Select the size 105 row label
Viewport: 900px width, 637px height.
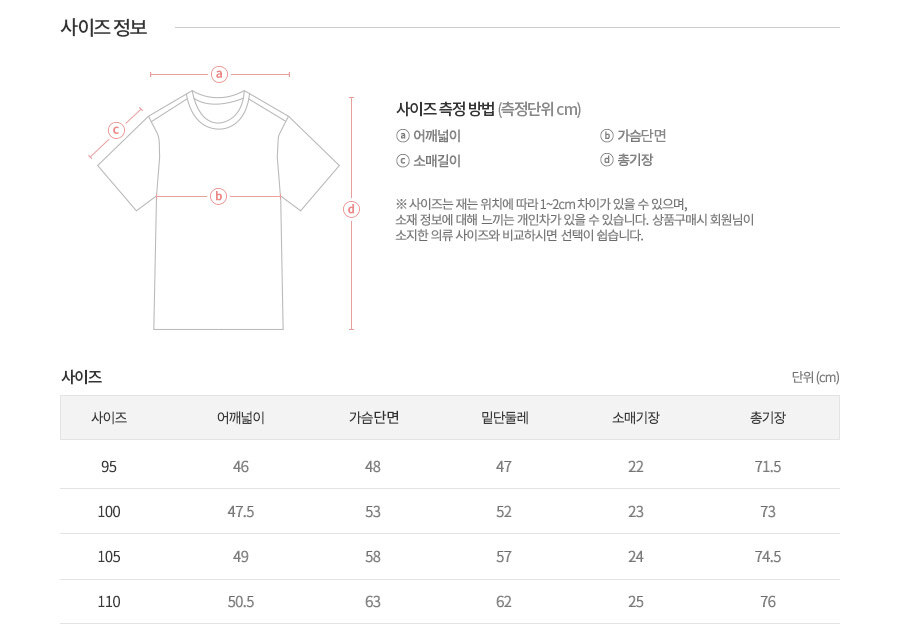[x=108, y=557]
